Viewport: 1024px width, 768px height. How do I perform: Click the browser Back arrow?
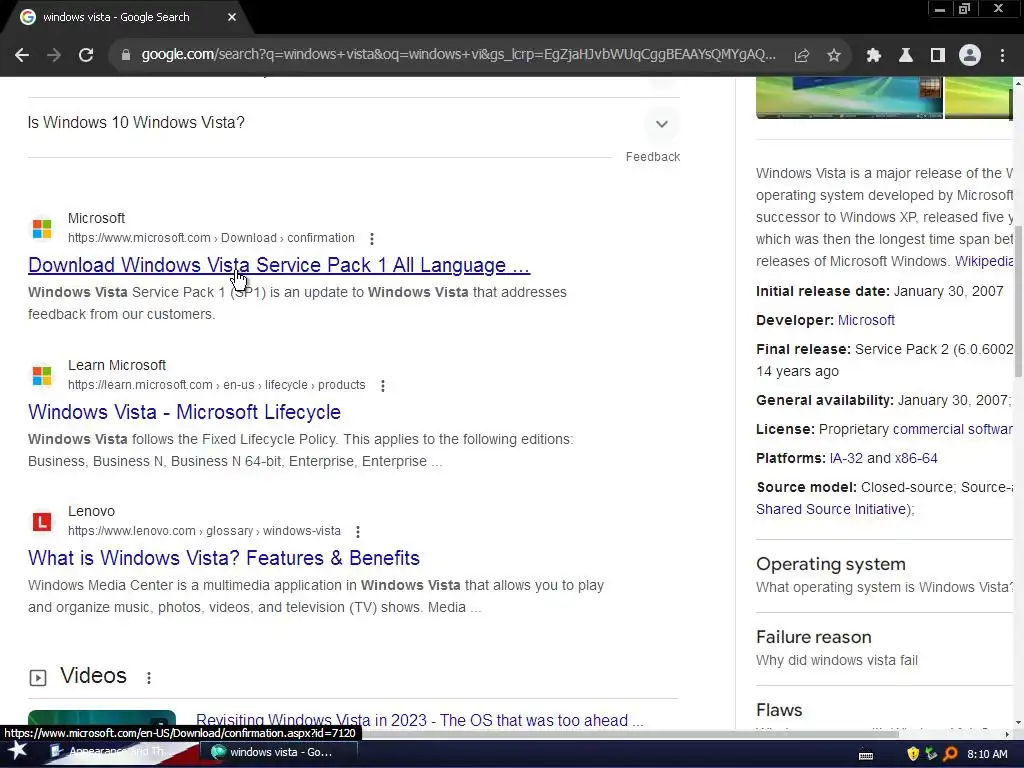tap(22, 56)
